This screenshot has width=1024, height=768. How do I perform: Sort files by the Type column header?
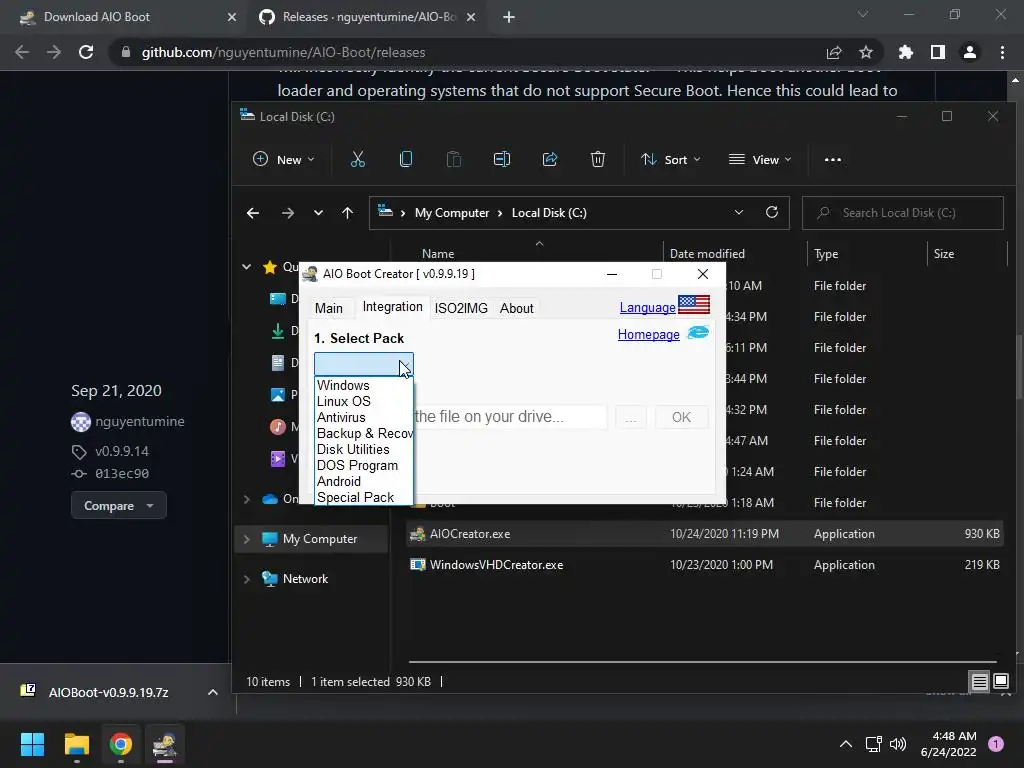tap(826, 253)
